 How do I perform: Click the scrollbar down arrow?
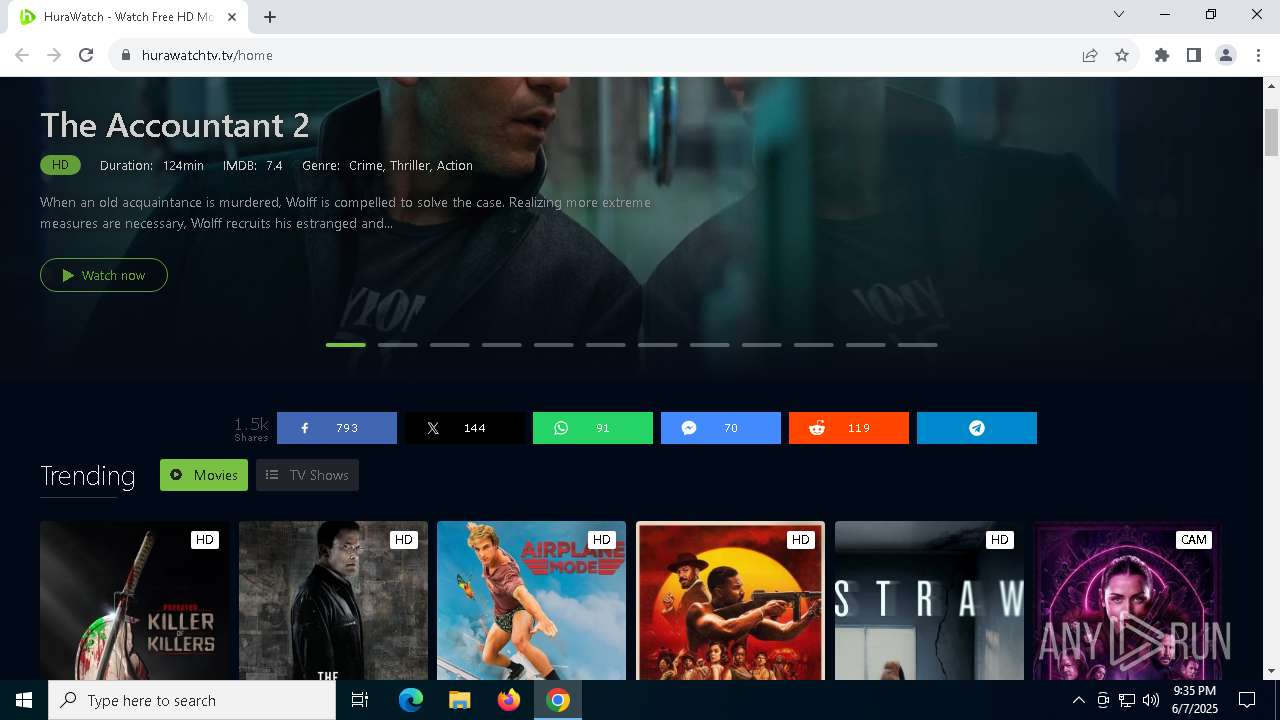click(1272, 672)
